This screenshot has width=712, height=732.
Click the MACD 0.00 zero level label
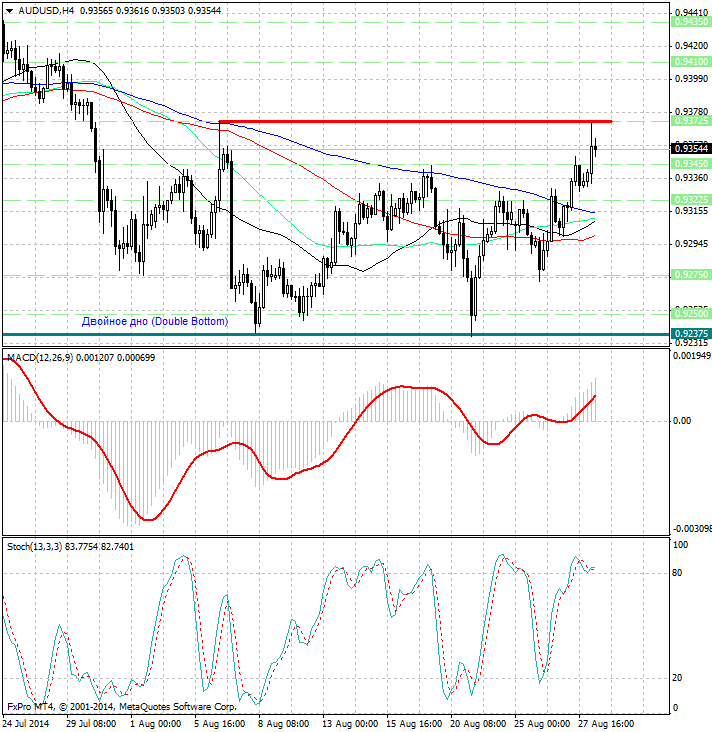click(682, 421)
